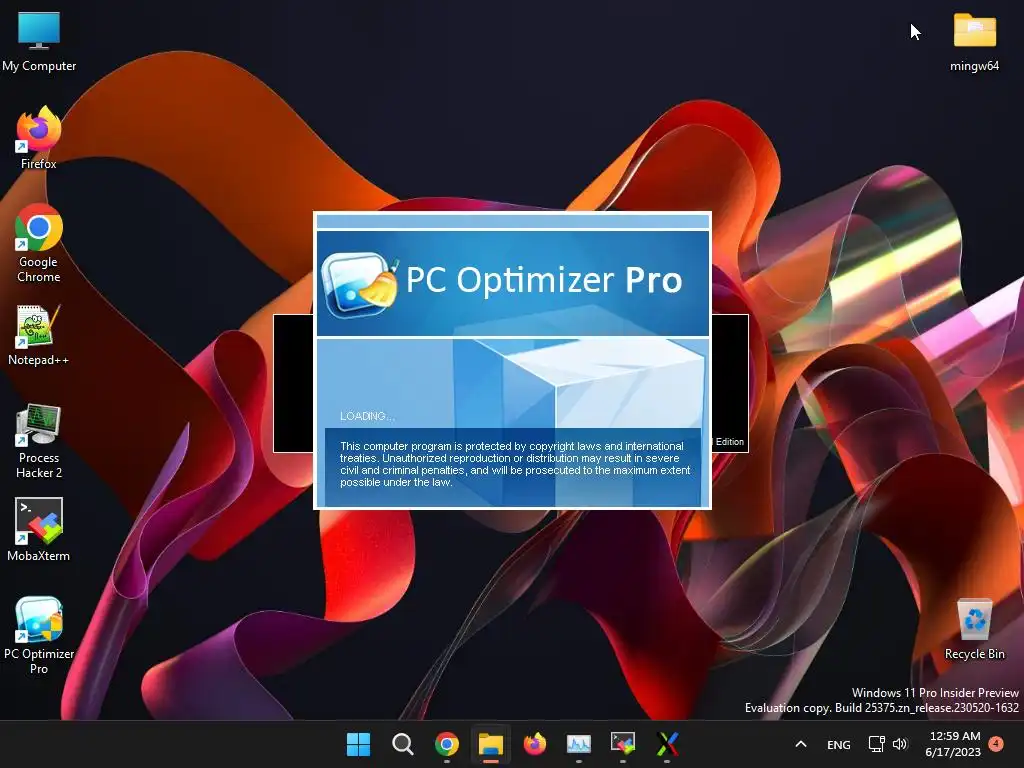The image size is (1024, 768).
Task: Select the Google Chrome desktop shortcut
Action: pos(39,243)
